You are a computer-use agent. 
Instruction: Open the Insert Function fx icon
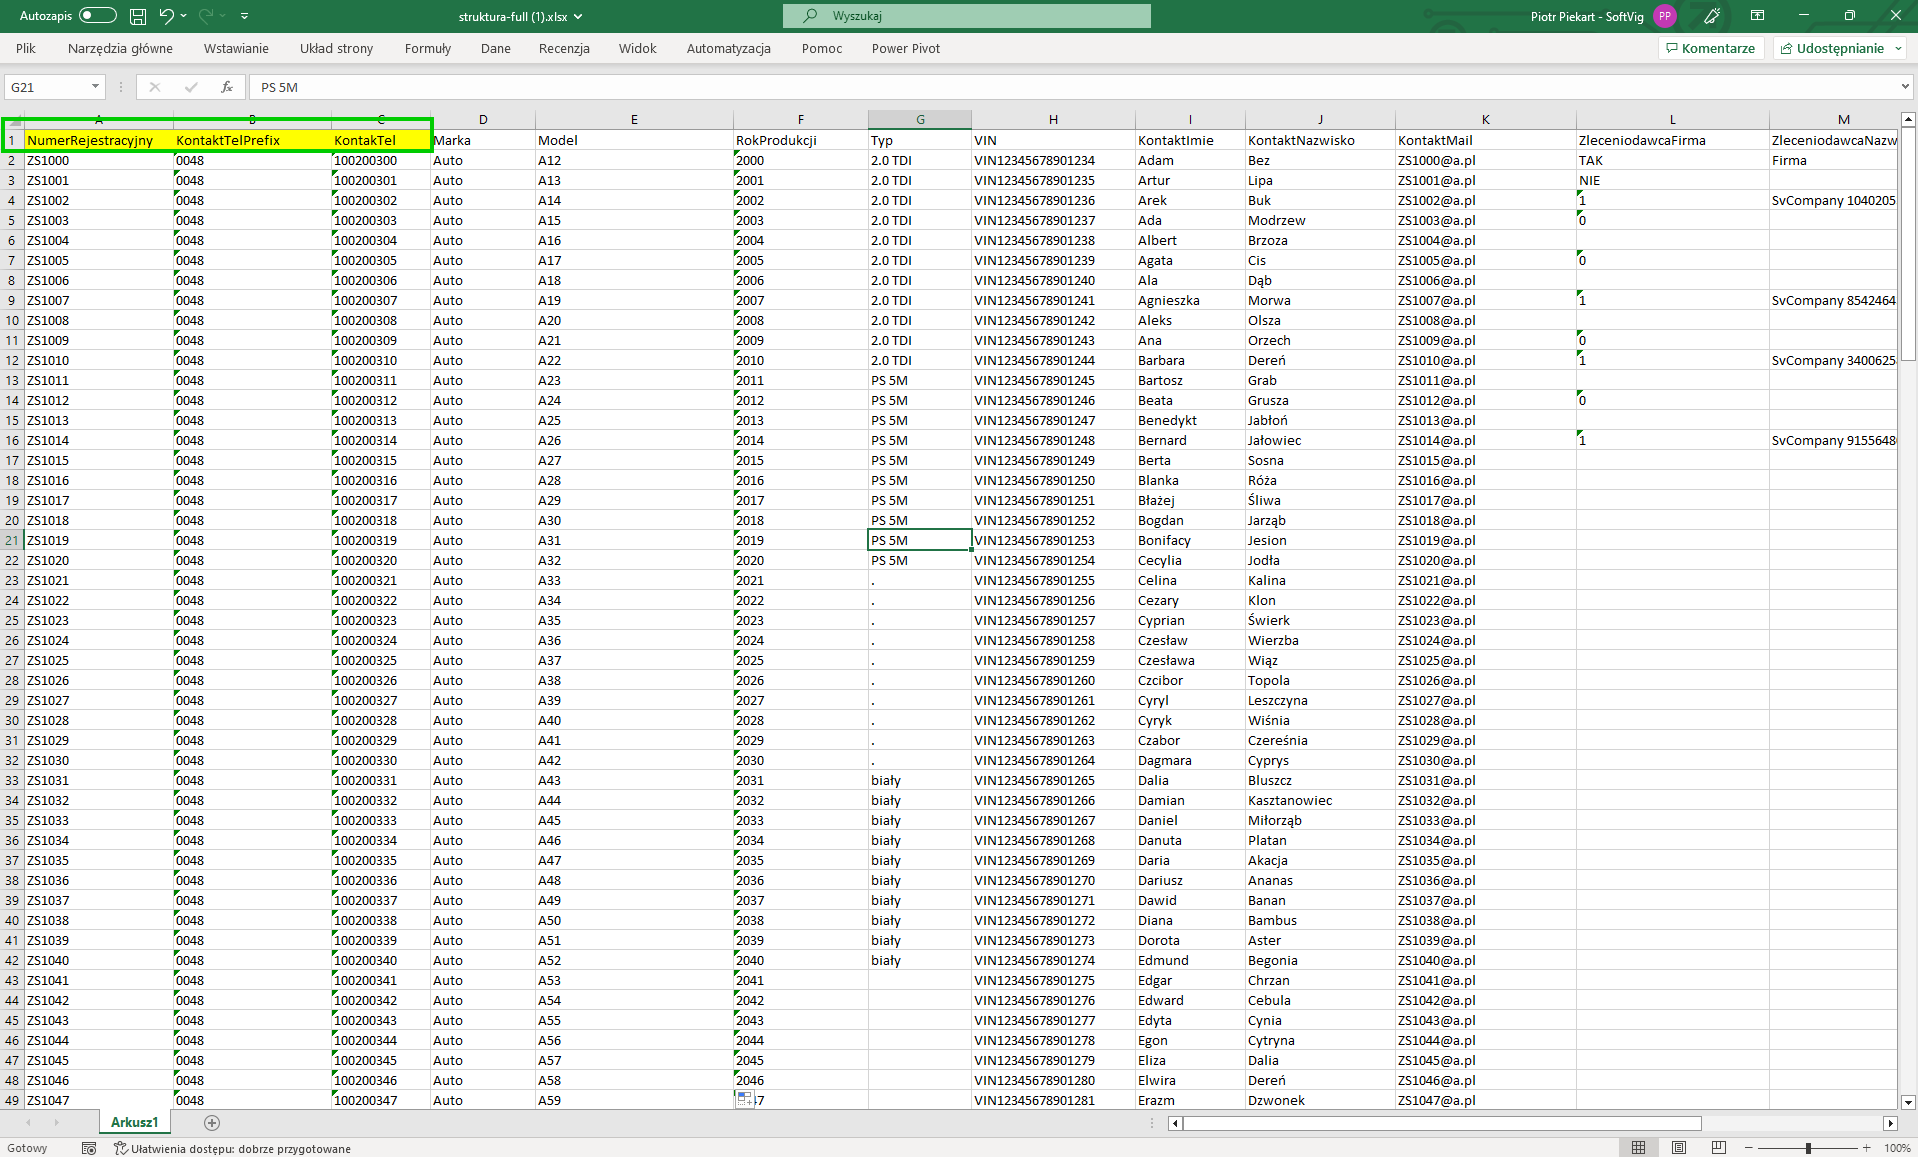click(x=227, y=87)
